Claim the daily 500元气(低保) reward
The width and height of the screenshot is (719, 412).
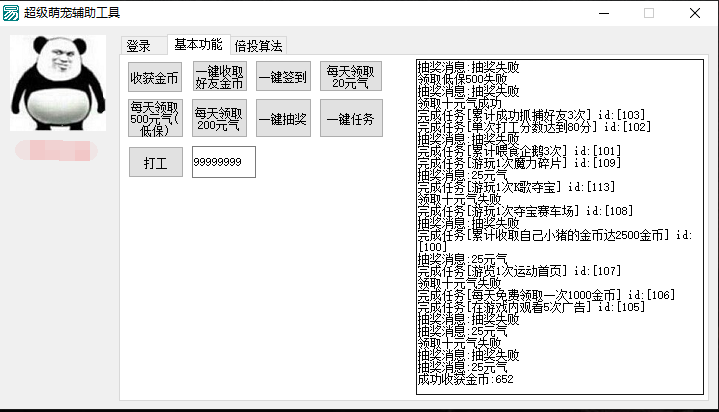(155, 119)
